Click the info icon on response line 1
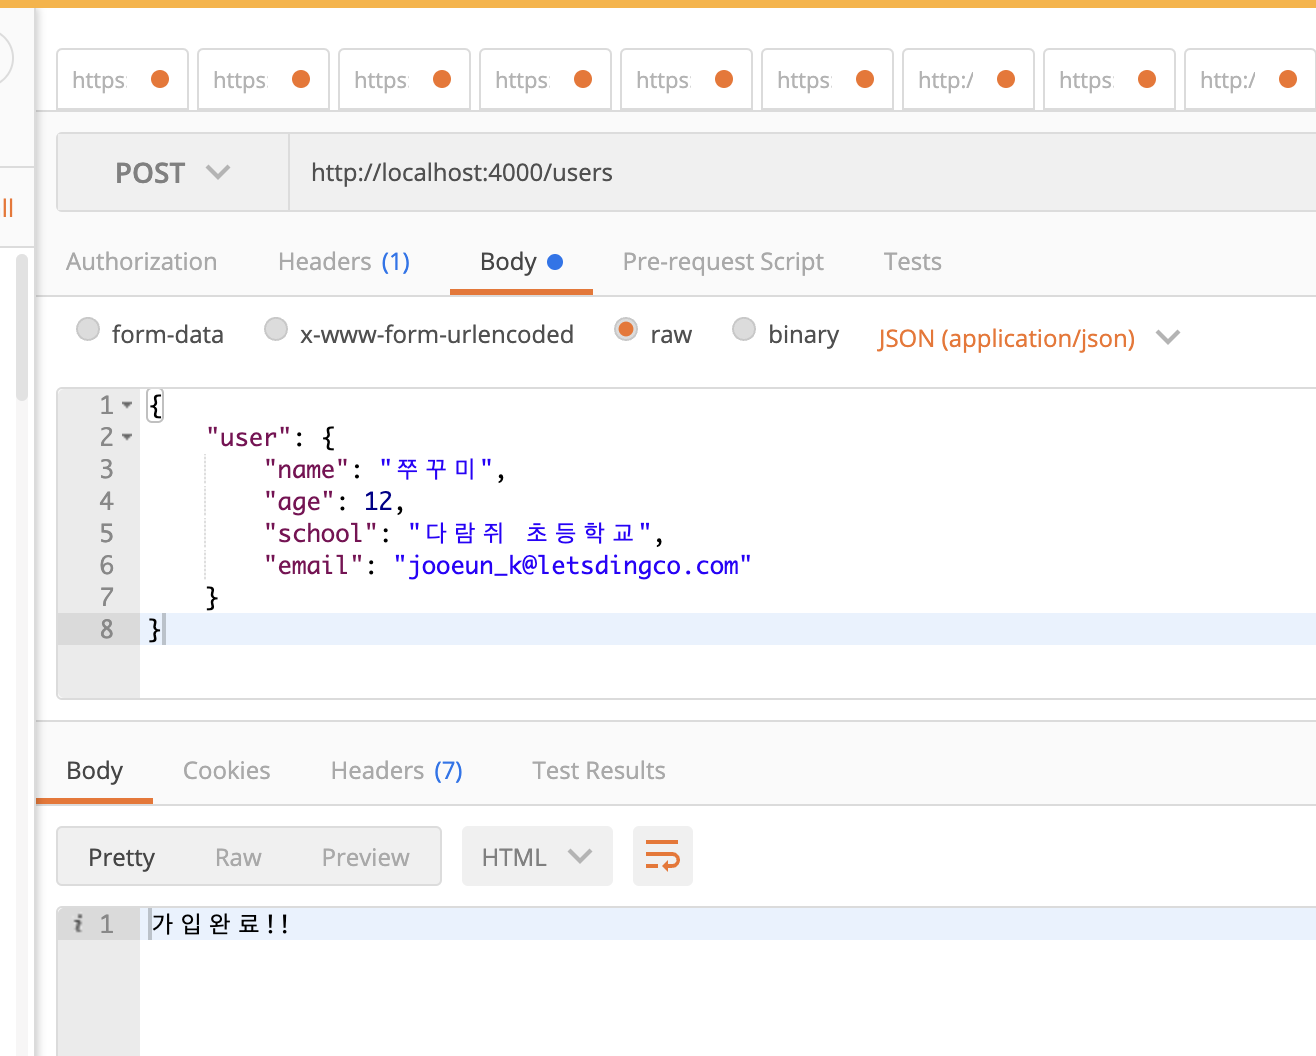 (x=78, y=924)
